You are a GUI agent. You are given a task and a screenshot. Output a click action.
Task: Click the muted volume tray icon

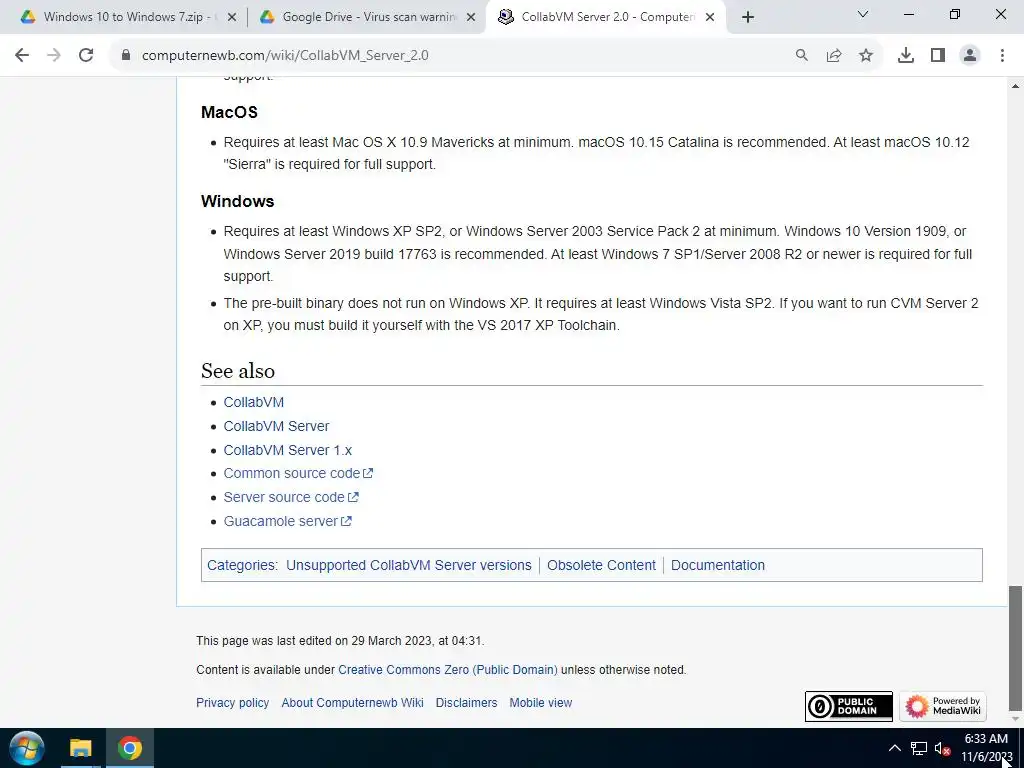pyautogui.click(x=942, y=748)
